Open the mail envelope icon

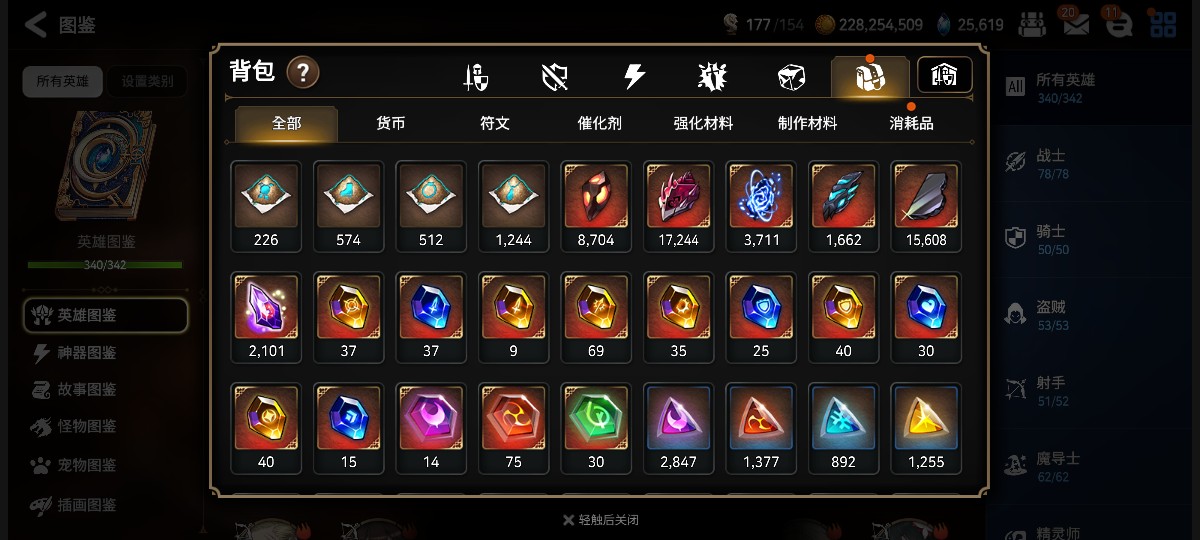pyautogui.click(x=1076, y=24)
